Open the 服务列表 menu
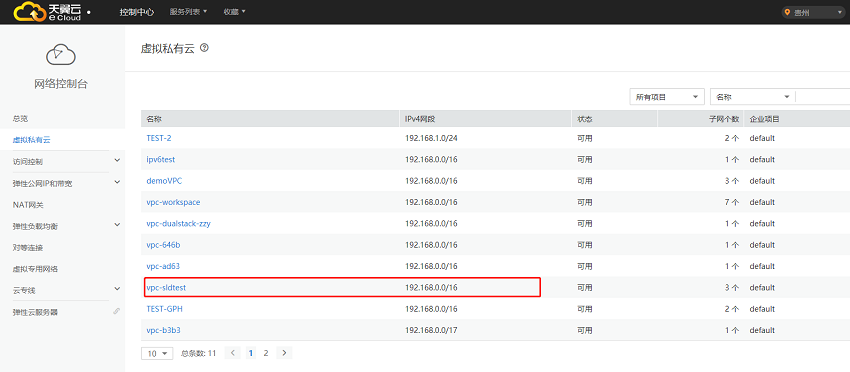The width and height of the screenshot is (850, 372). (188, 12)
